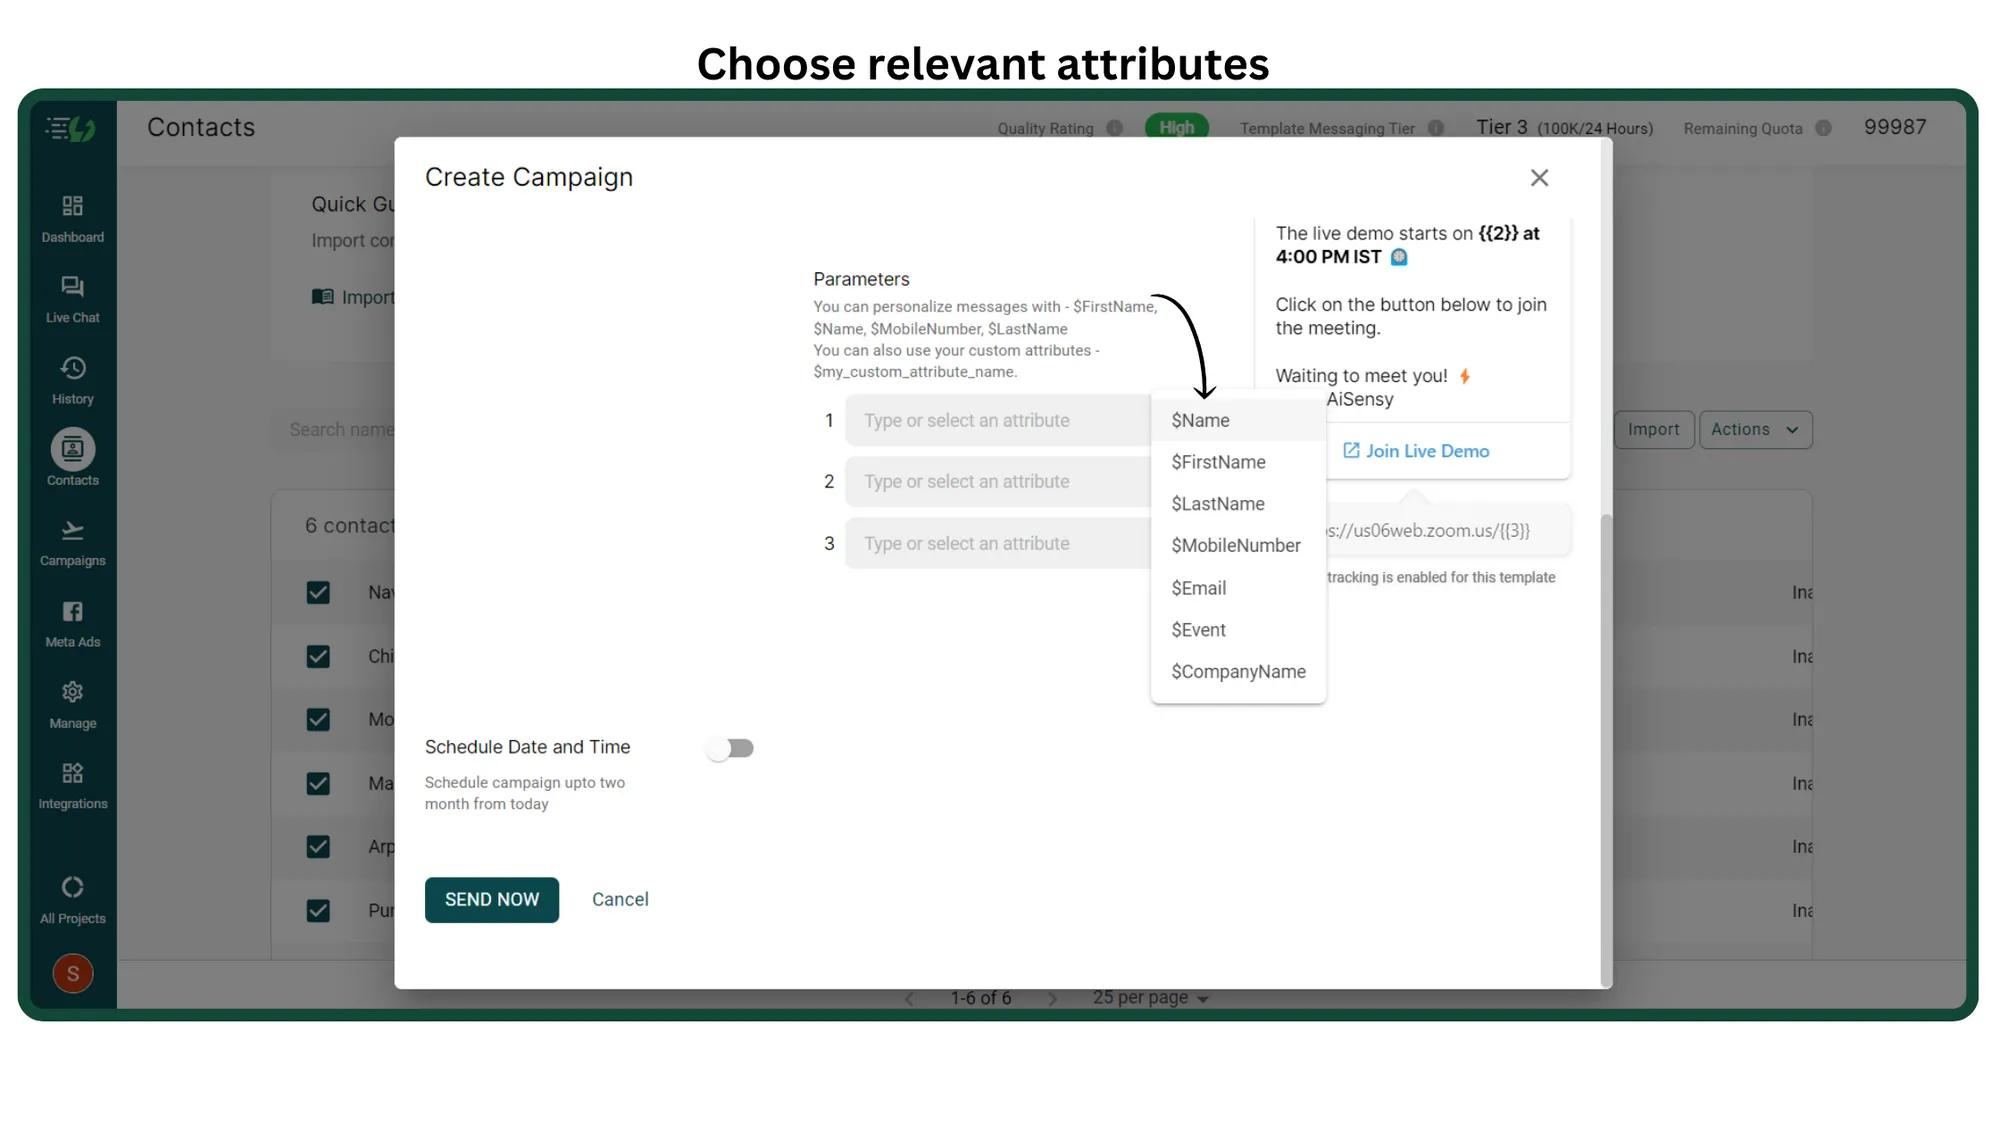The image size is (2000, 1125).
Task: Click the Join Live Demo link
Action: point(1415,451)
